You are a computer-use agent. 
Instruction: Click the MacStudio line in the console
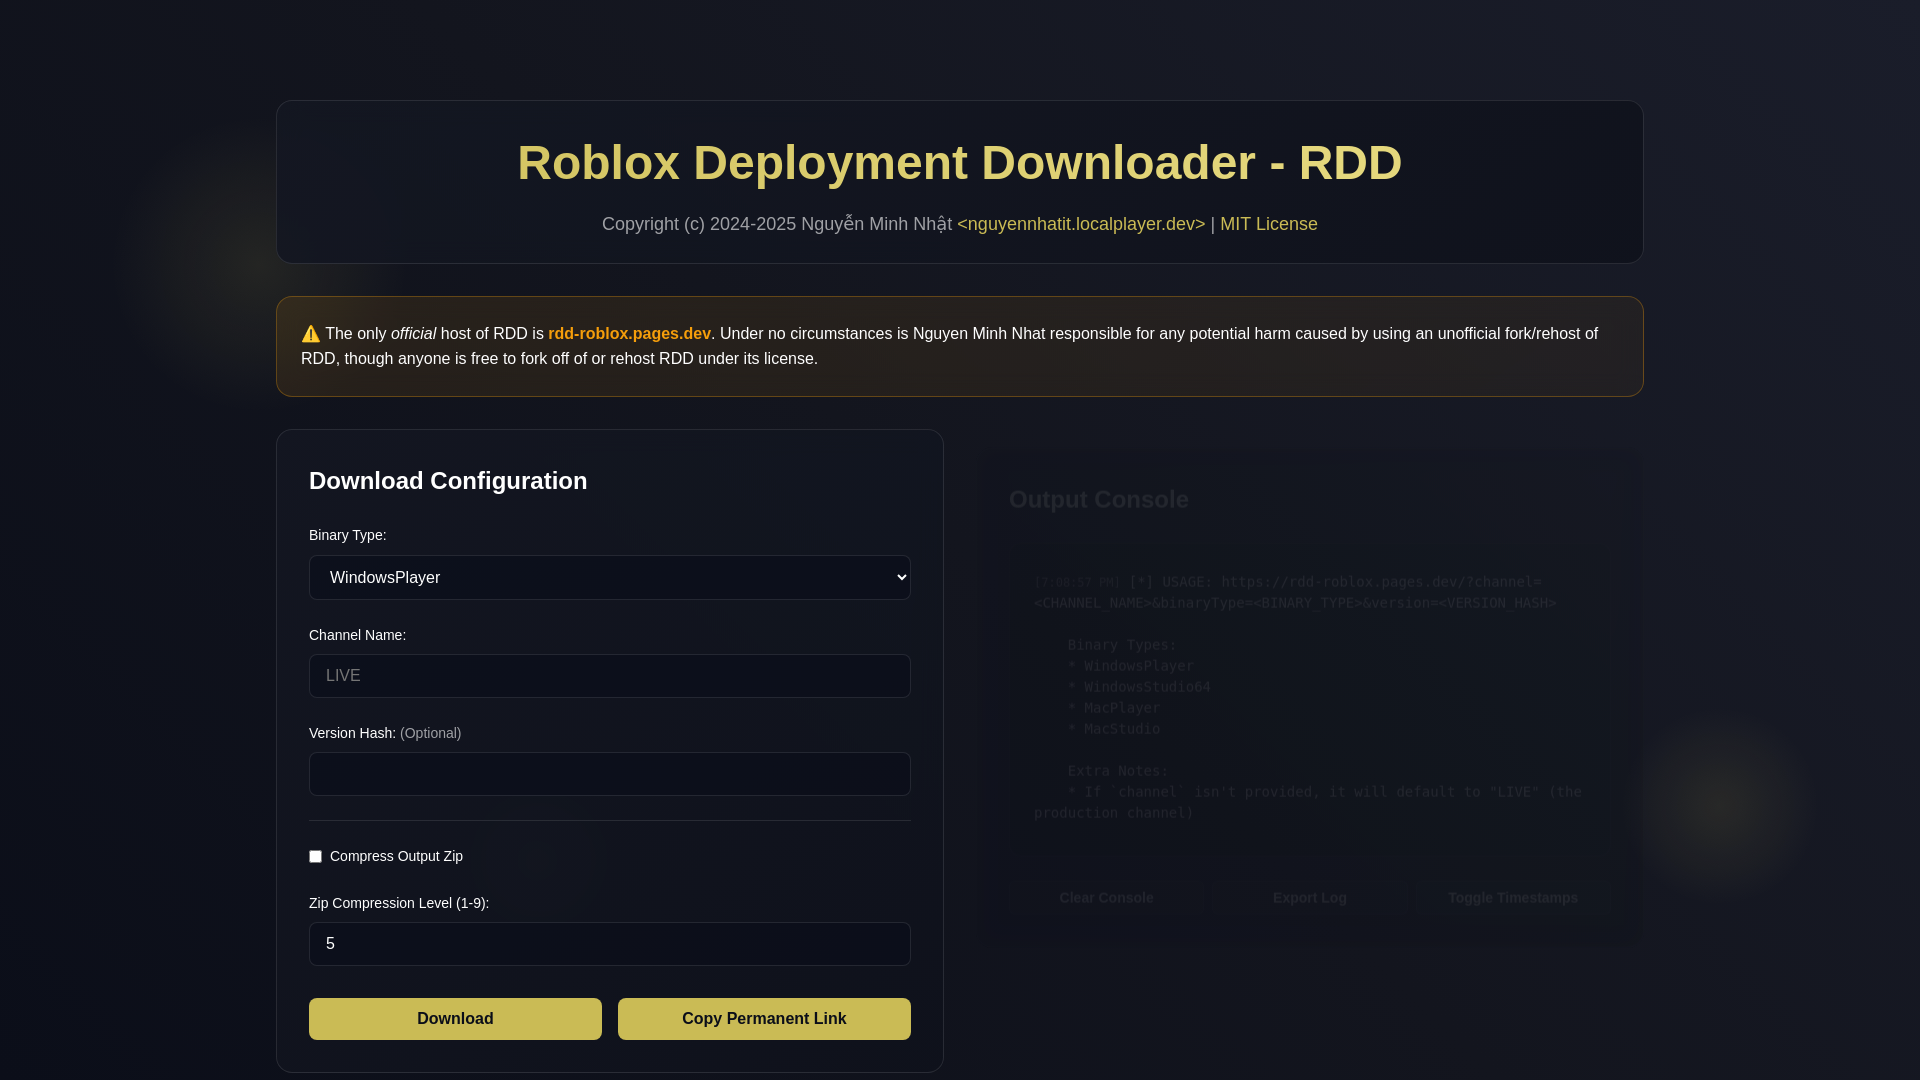tap(1114, 729)
